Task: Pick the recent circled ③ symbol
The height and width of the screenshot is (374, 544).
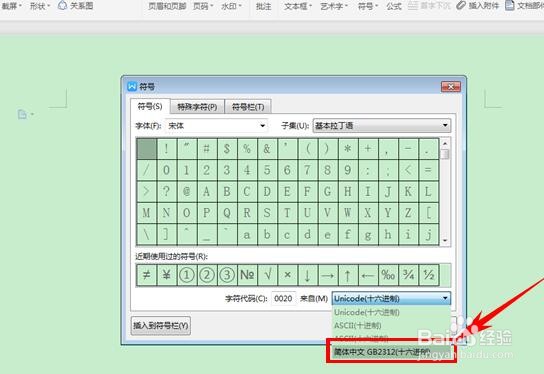Action: (x=227, y=275)
